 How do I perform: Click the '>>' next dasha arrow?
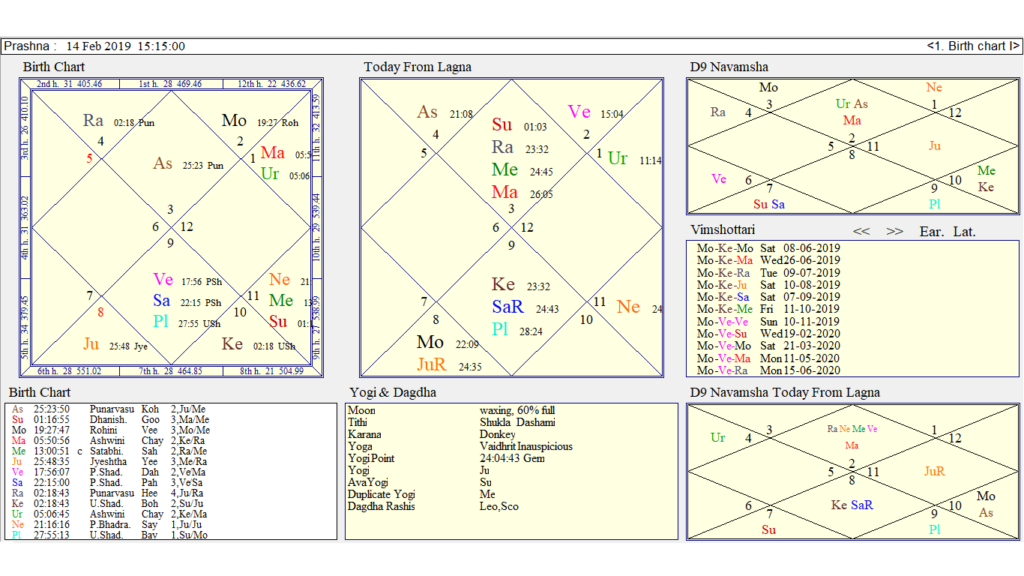(x=895, y=232)
